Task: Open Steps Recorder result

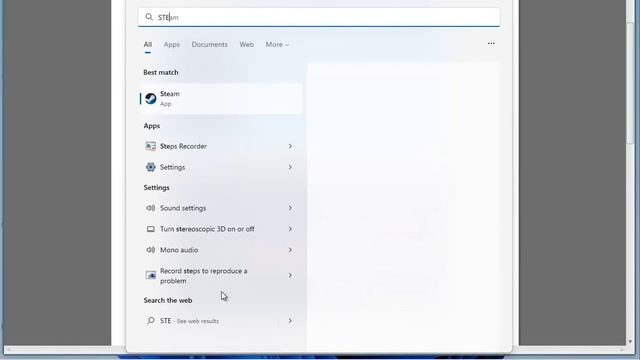Action: click(x=221, y=146)
